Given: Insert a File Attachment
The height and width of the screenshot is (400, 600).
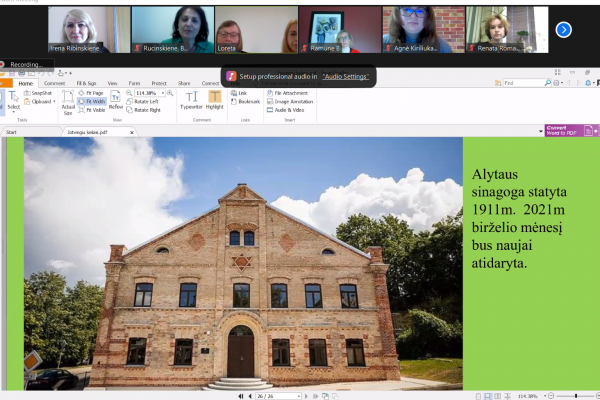Looking at the screenshot, I should coord(287,93).
